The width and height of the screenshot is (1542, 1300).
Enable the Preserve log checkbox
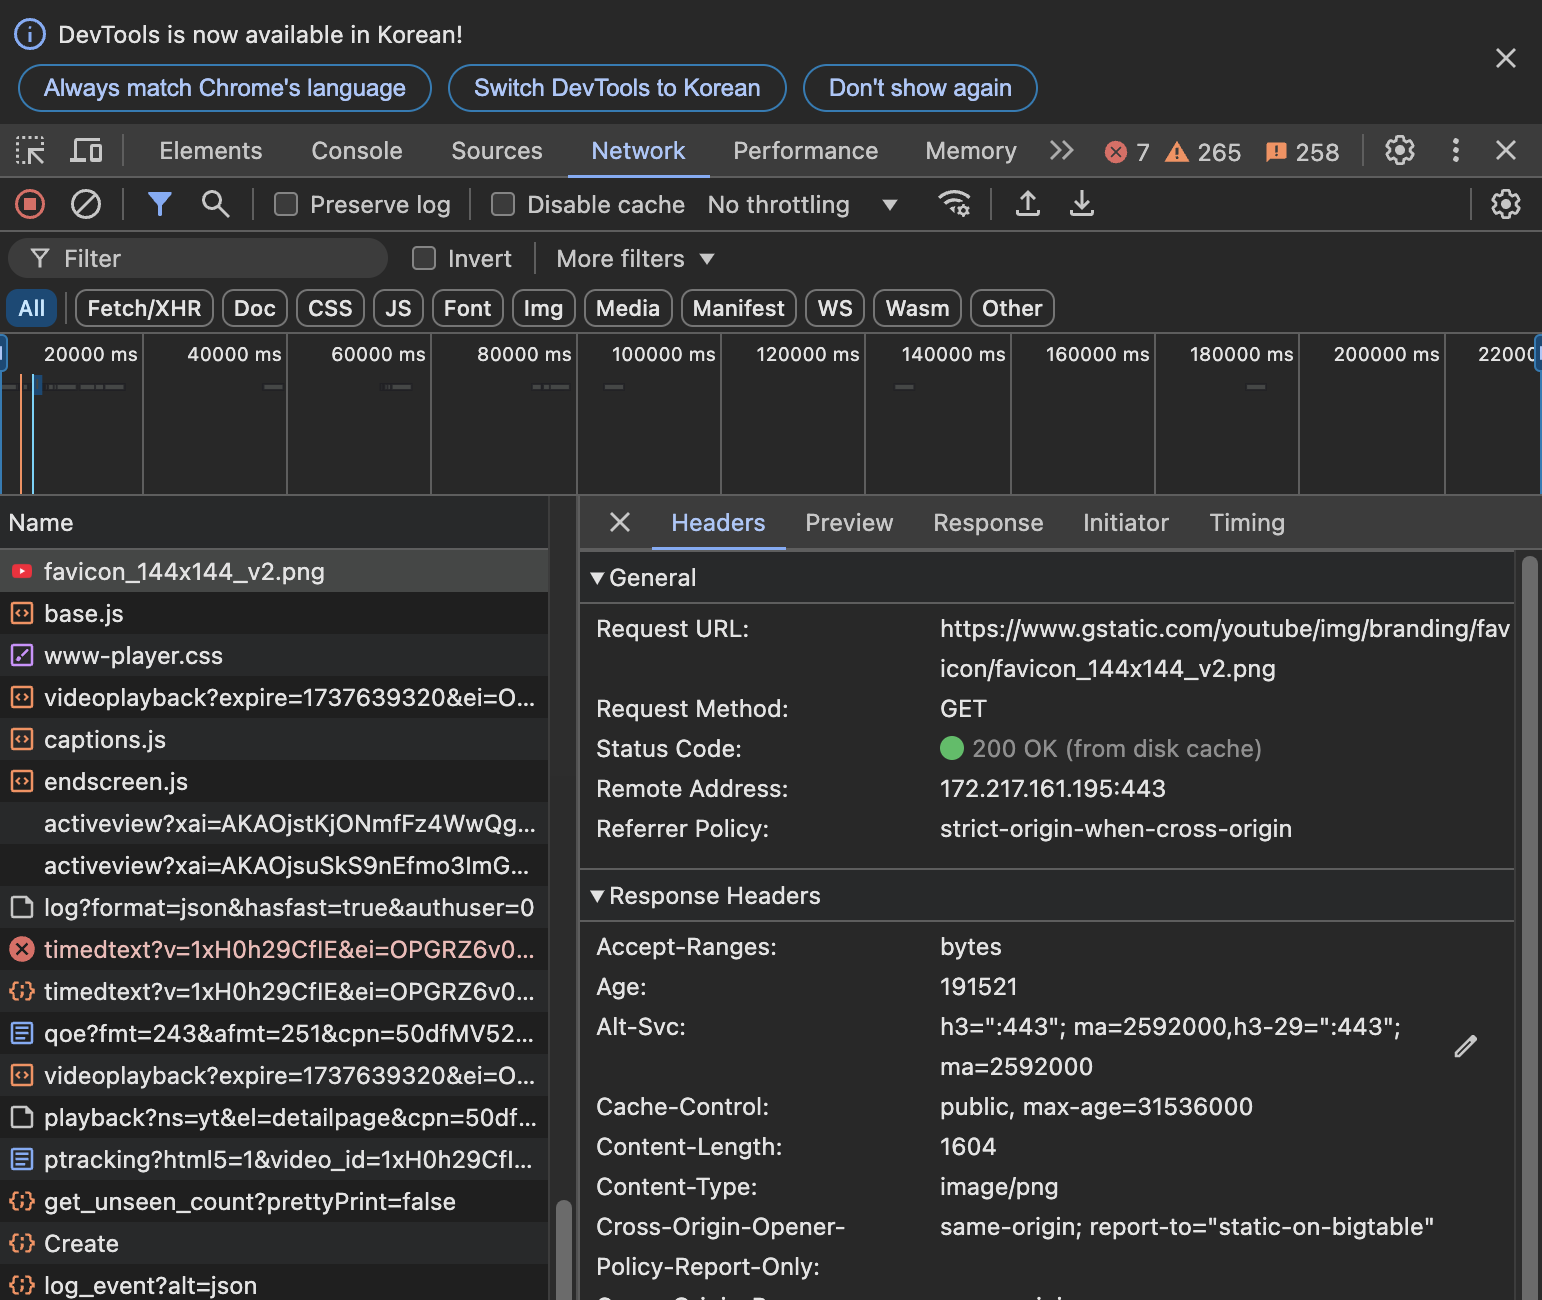(x=287, y=205)
